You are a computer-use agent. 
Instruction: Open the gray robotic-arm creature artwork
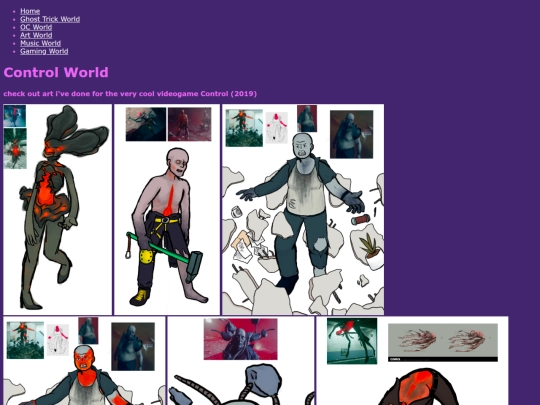[x=241, y=361]
